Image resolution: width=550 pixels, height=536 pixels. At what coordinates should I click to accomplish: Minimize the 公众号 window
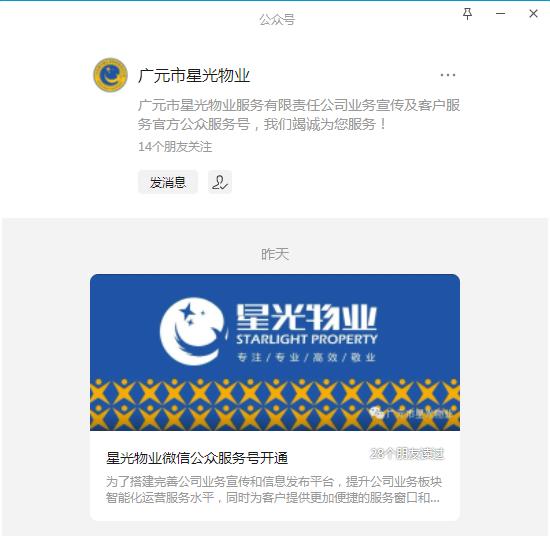[x=500, y=14]
